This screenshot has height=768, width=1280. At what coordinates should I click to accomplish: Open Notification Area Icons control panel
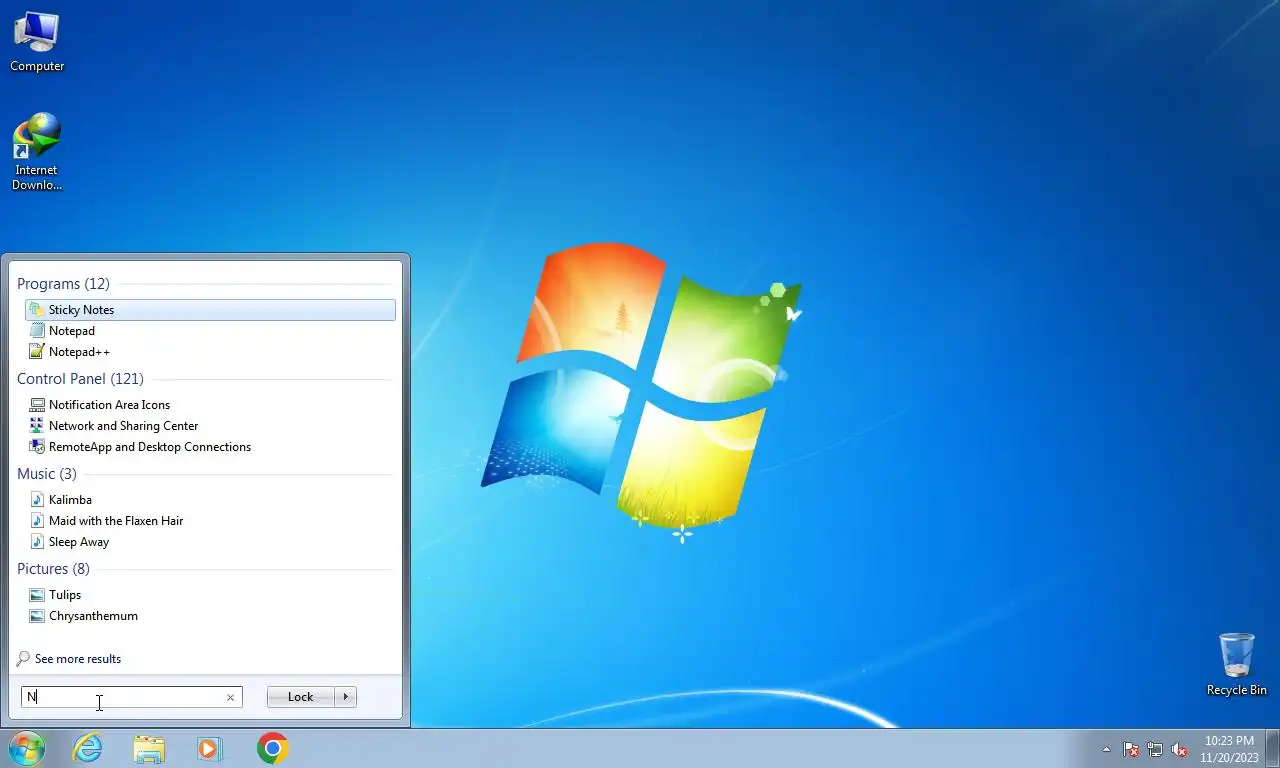point(210,405)
